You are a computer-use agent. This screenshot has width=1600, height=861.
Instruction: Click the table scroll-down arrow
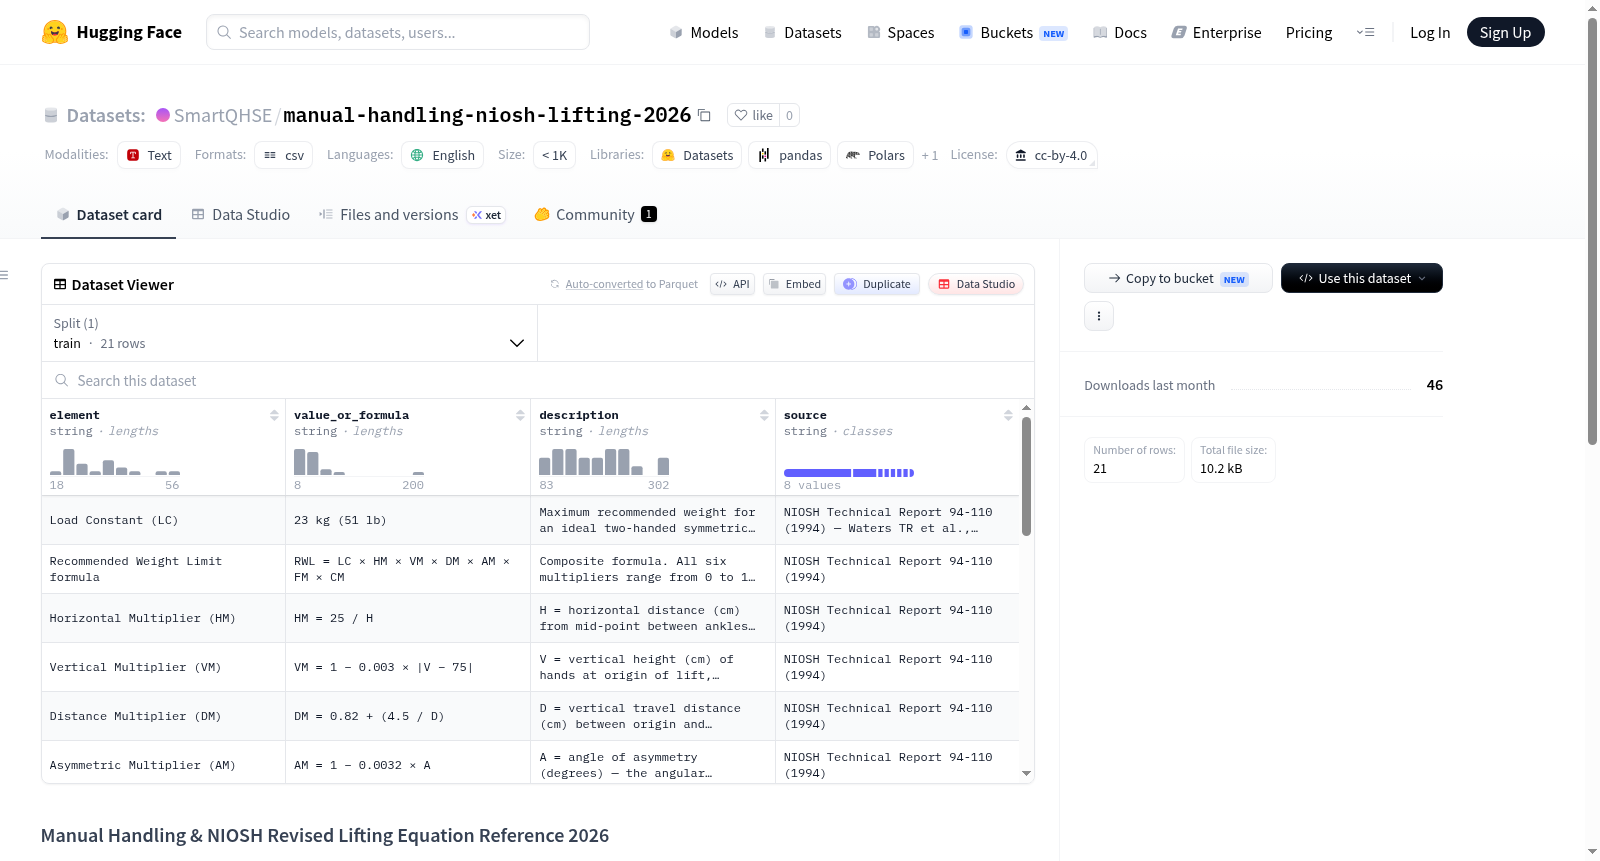1026,773
